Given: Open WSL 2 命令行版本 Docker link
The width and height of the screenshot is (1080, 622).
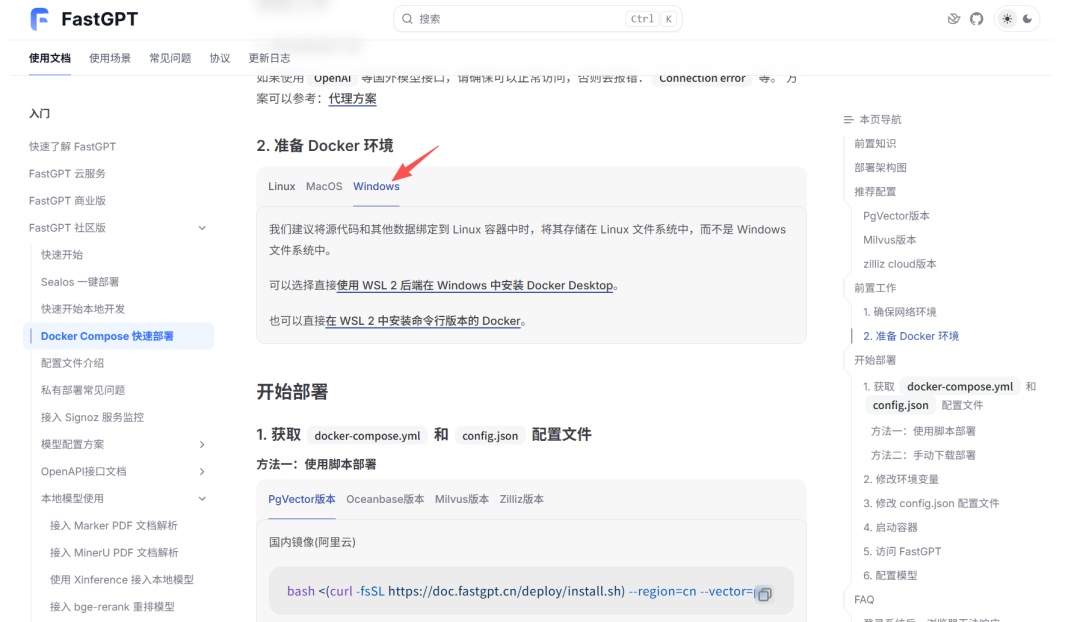Looking at the screenshot, I should [x=423, y=321].
